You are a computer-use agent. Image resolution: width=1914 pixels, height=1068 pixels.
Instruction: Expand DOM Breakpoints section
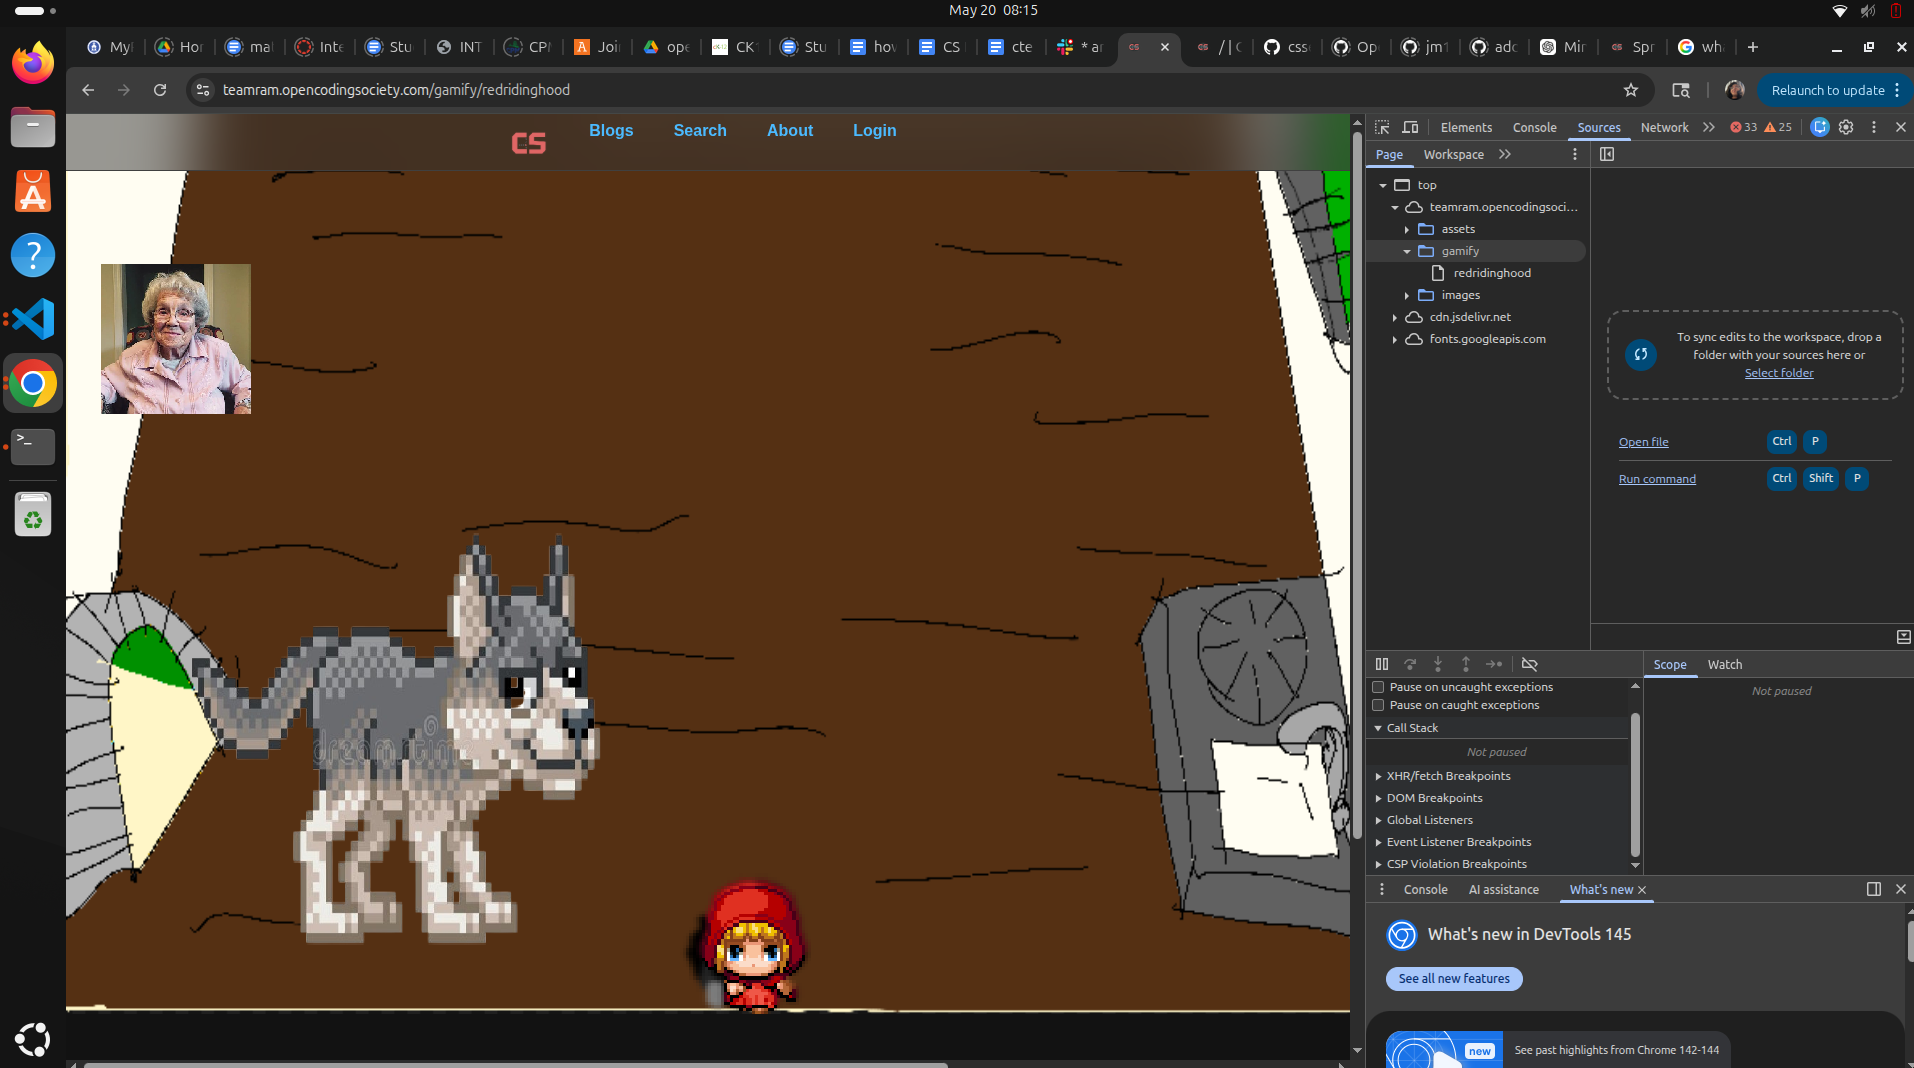(1378, 798)
